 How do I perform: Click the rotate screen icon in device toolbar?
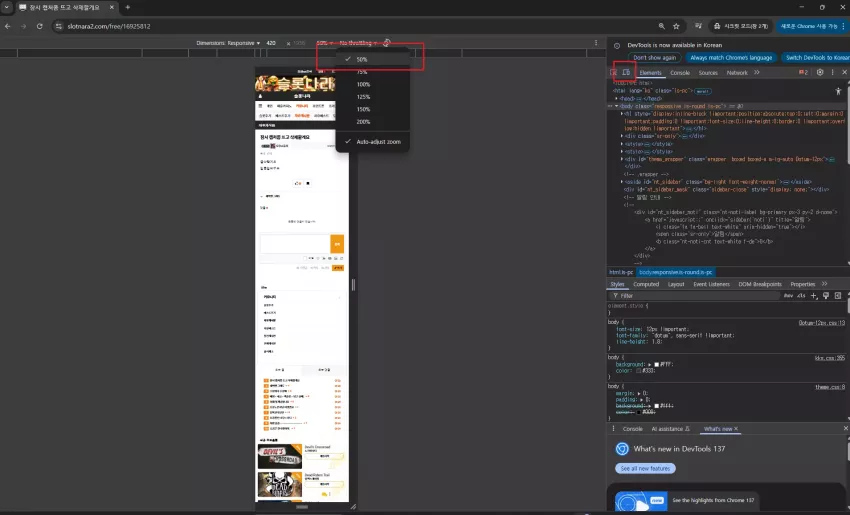(387, 43)
